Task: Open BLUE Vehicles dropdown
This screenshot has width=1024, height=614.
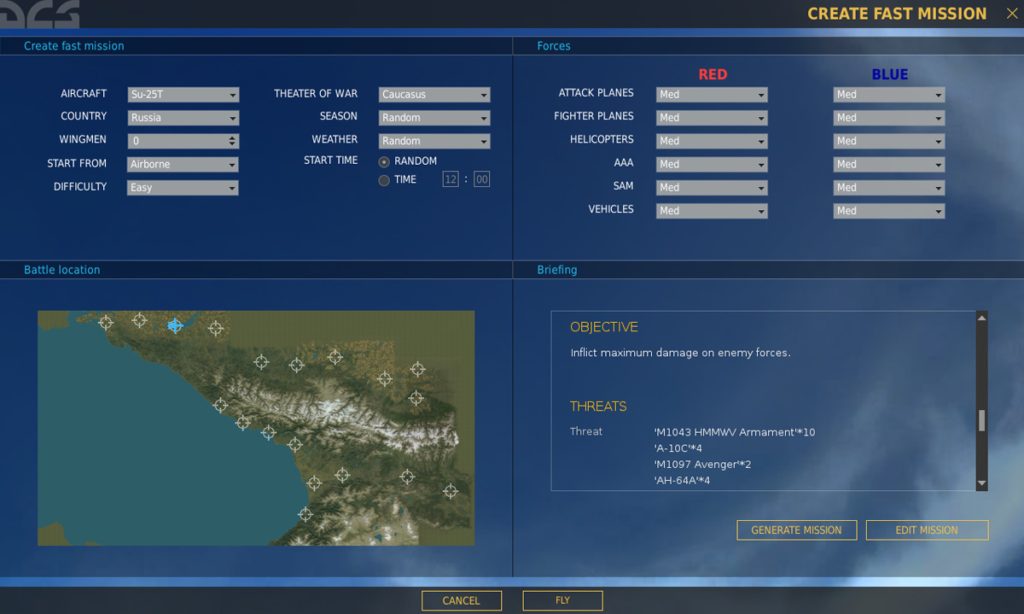Action: (x=889, y=211)
